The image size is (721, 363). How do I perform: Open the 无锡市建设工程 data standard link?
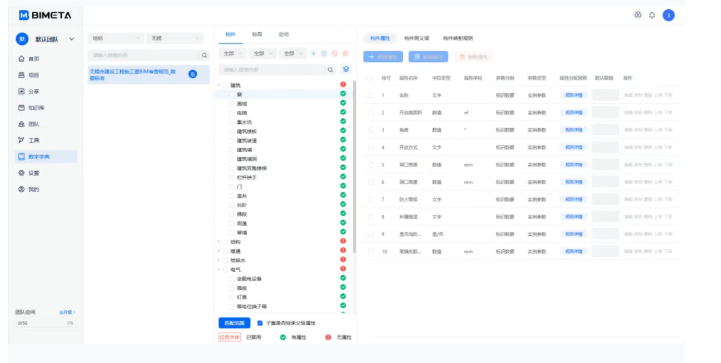(133, 75)
